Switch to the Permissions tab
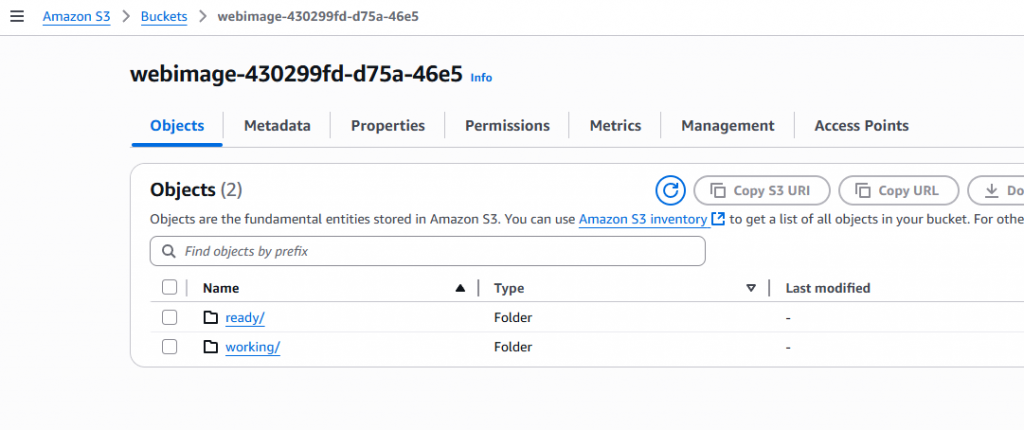The height and width of the screenshot is (430, 1024). point(507,126)
